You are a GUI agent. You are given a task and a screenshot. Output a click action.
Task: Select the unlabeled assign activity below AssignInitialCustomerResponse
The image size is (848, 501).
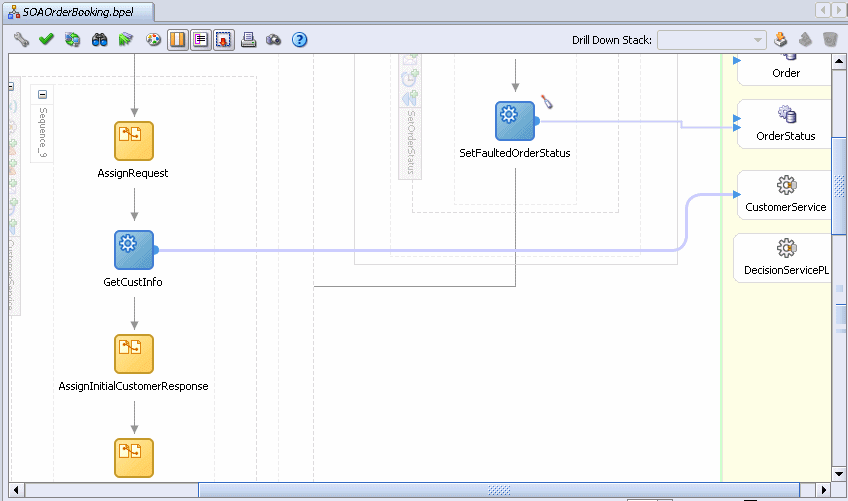(134, 458)
